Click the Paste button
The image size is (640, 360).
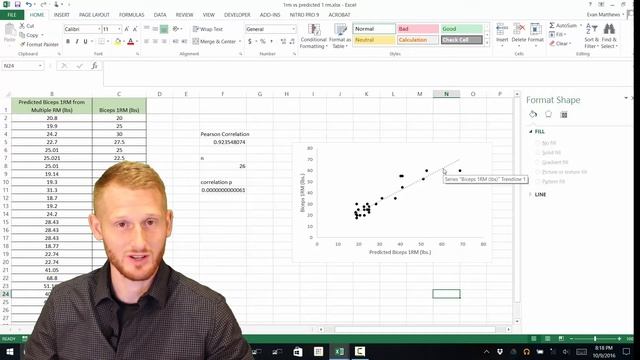click(9, 33)
